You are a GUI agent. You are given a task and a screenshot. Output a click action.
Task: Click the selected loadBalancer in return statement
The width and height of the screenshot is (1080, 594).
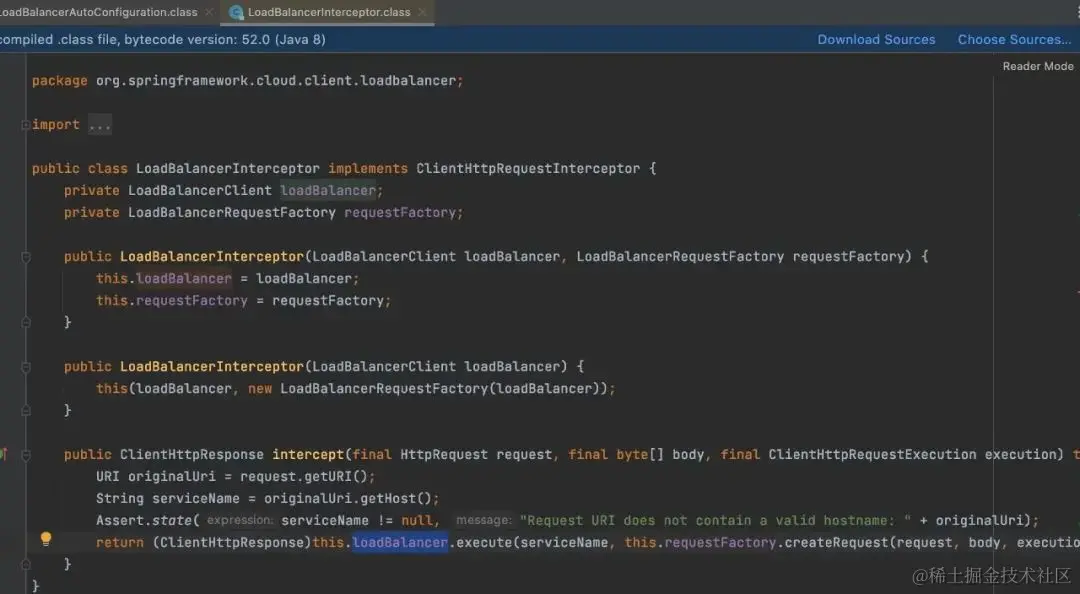(x=400, y=543)
